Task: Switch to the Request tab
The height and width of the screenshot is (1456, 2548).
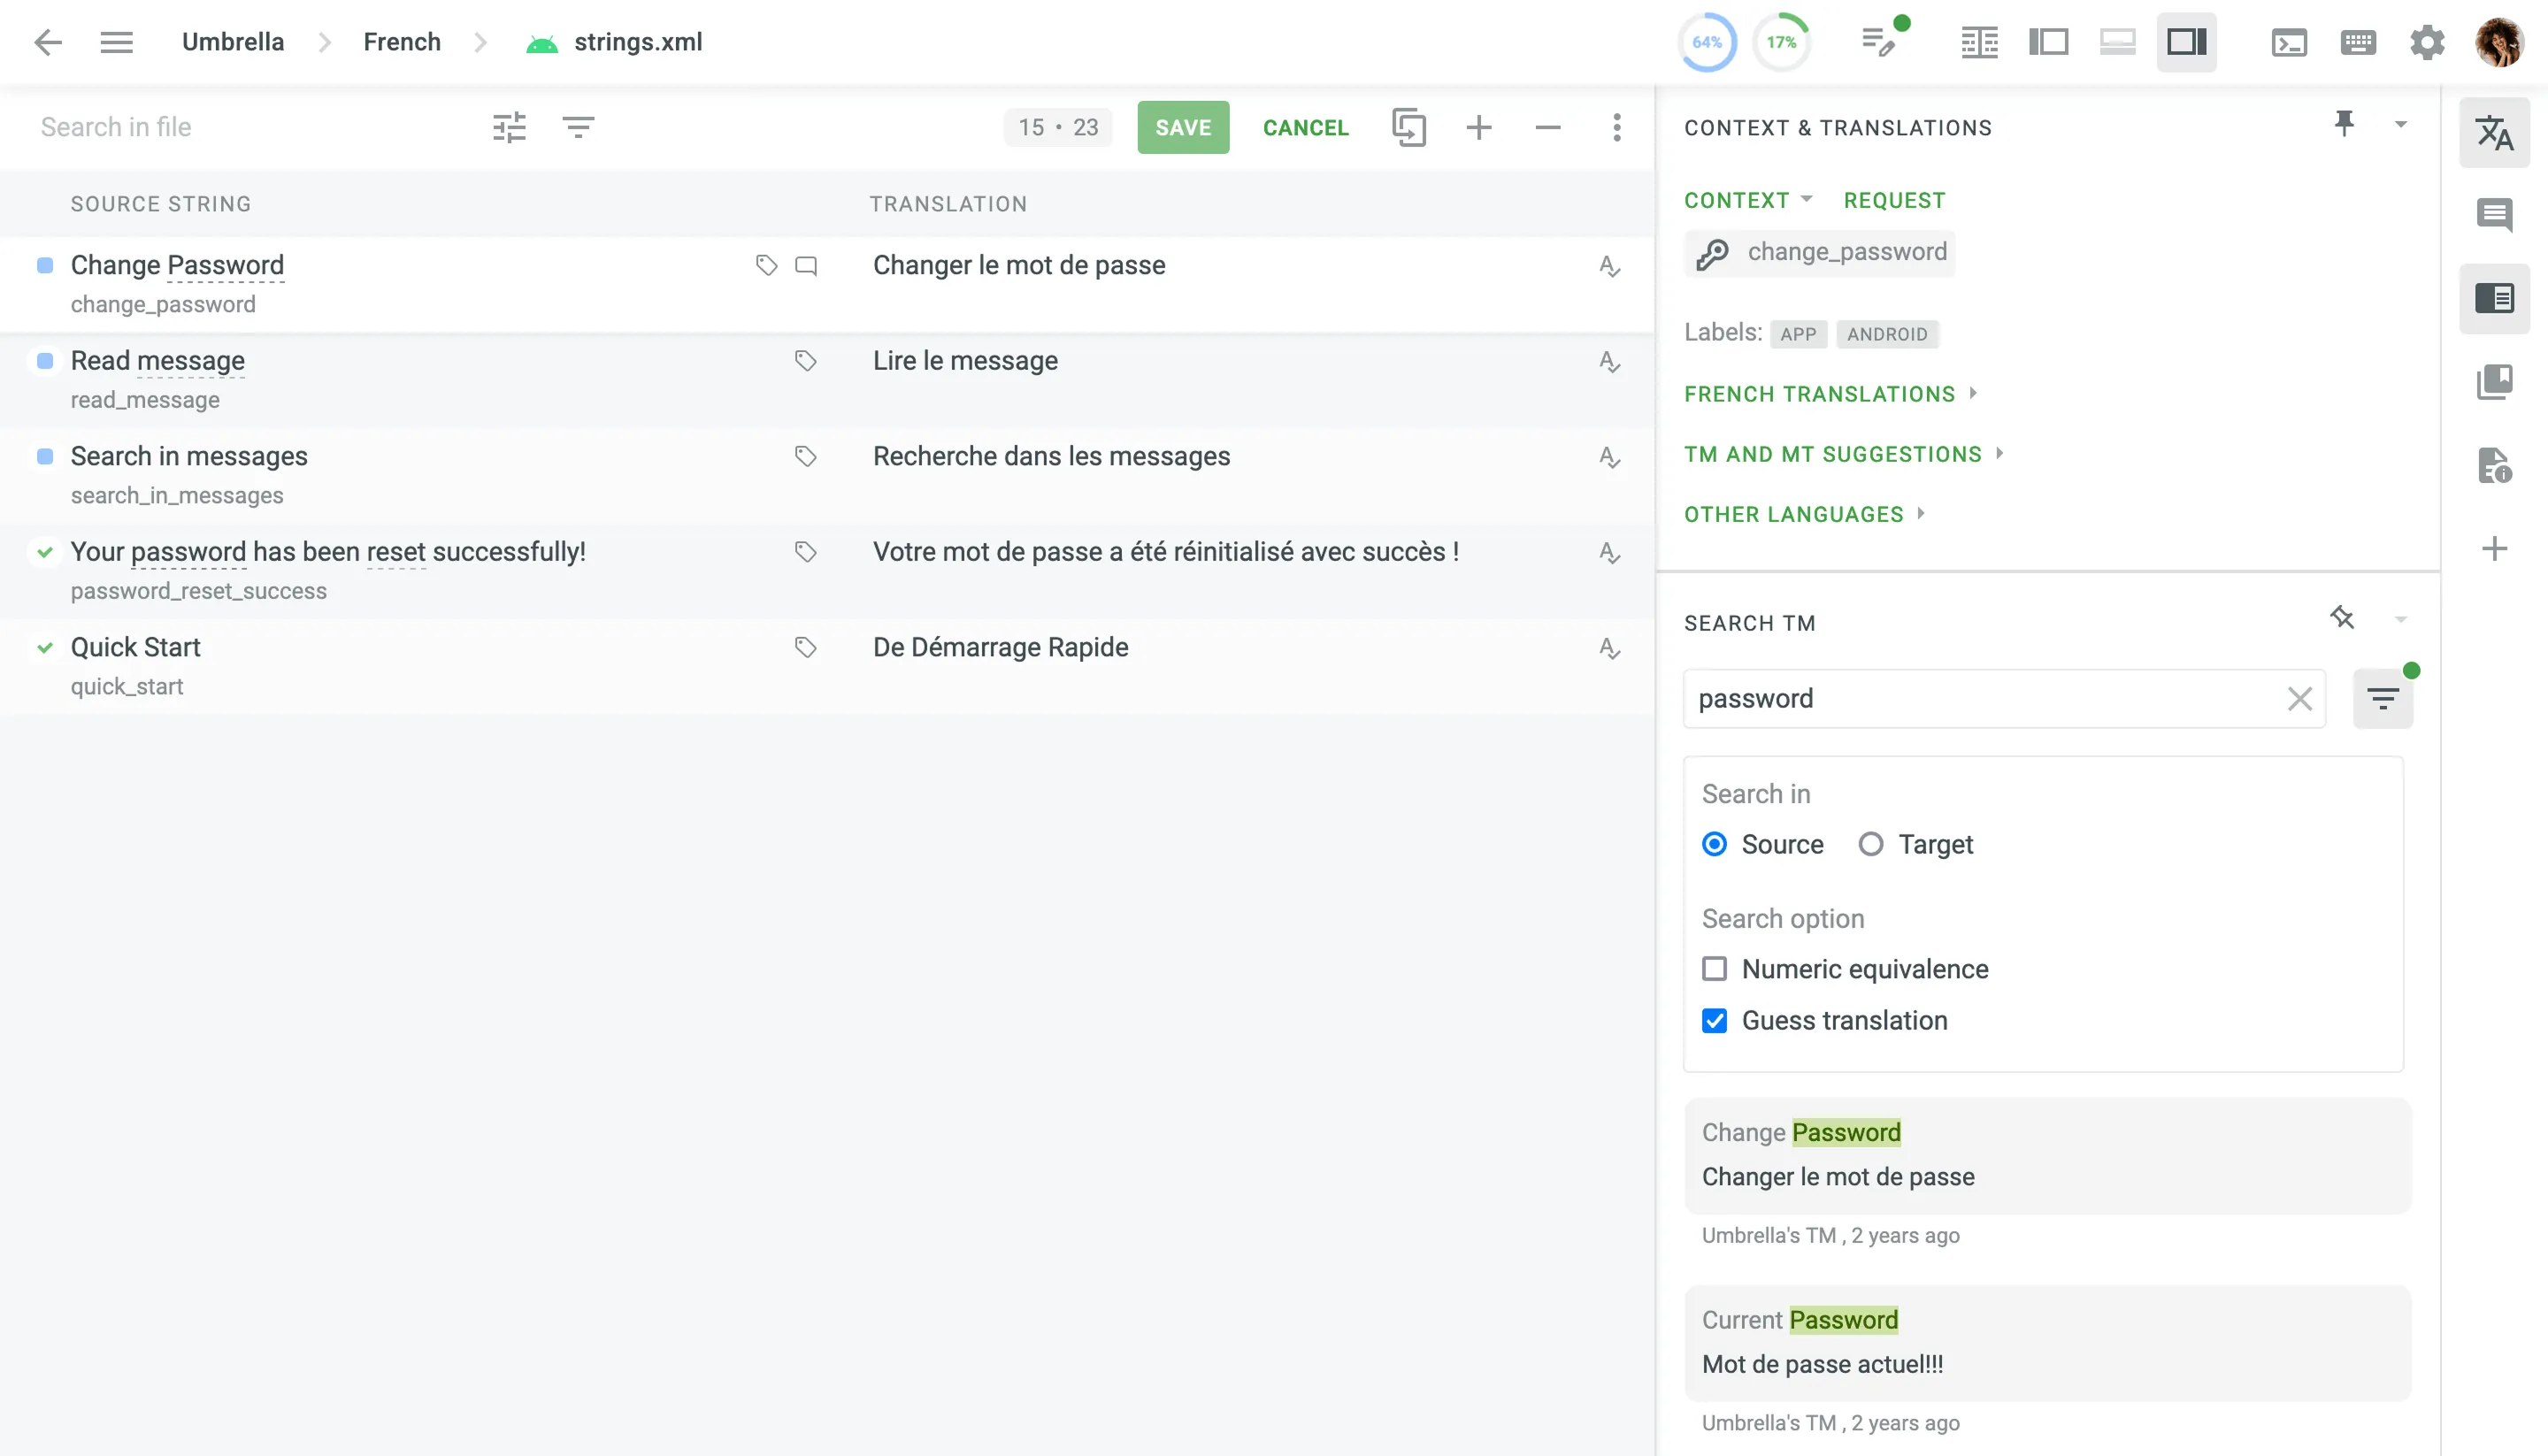Action: 1894,200
